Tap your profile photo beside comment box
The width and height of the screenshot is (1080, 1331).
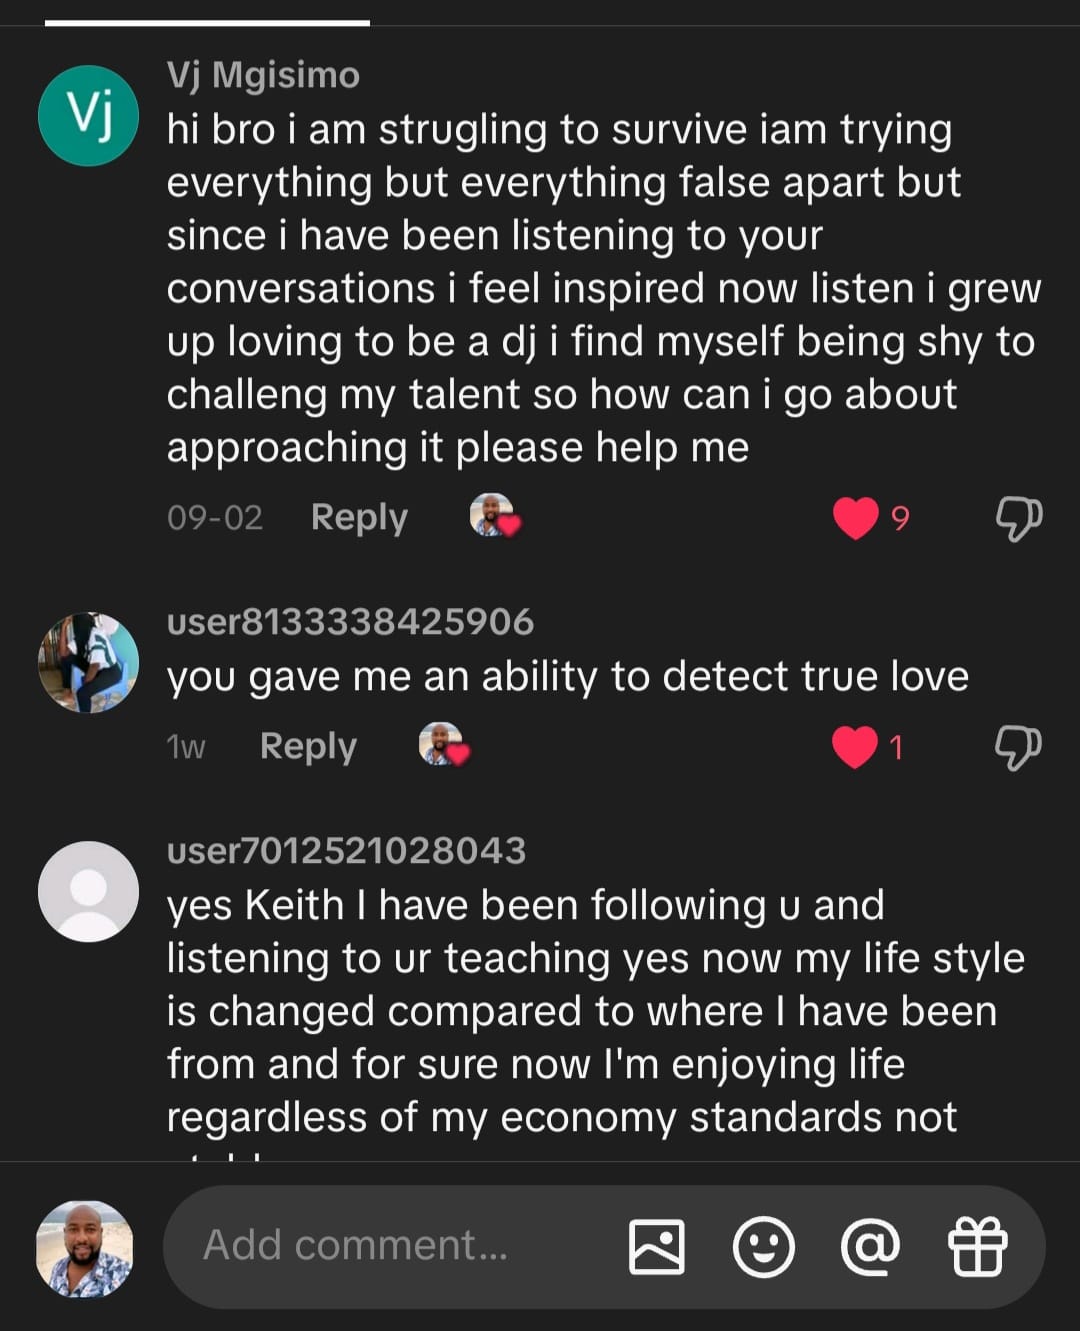[85, 1248]
